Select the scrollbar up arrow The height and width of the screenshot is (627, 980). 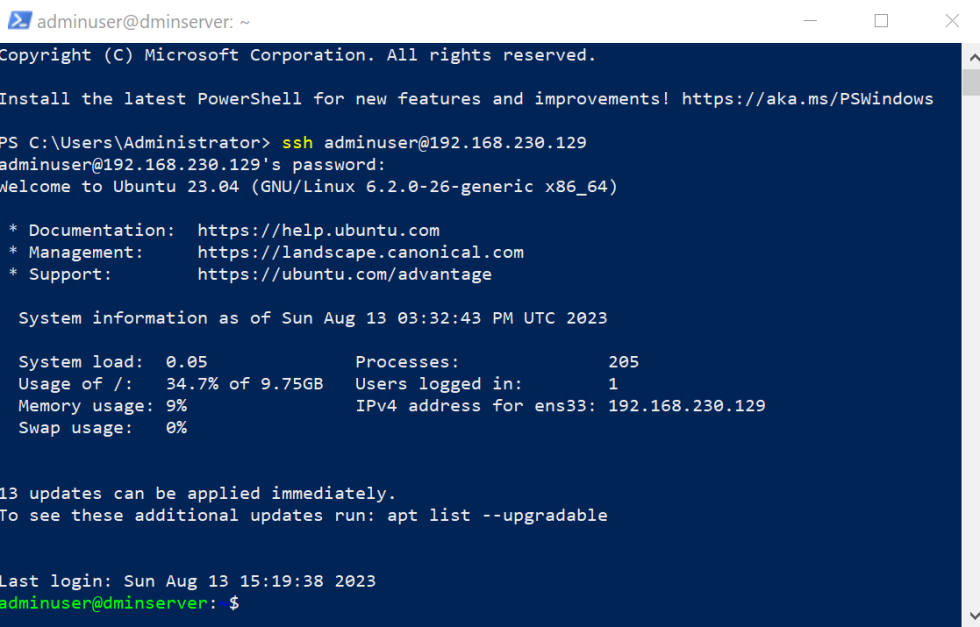click(x=971, y=58)
